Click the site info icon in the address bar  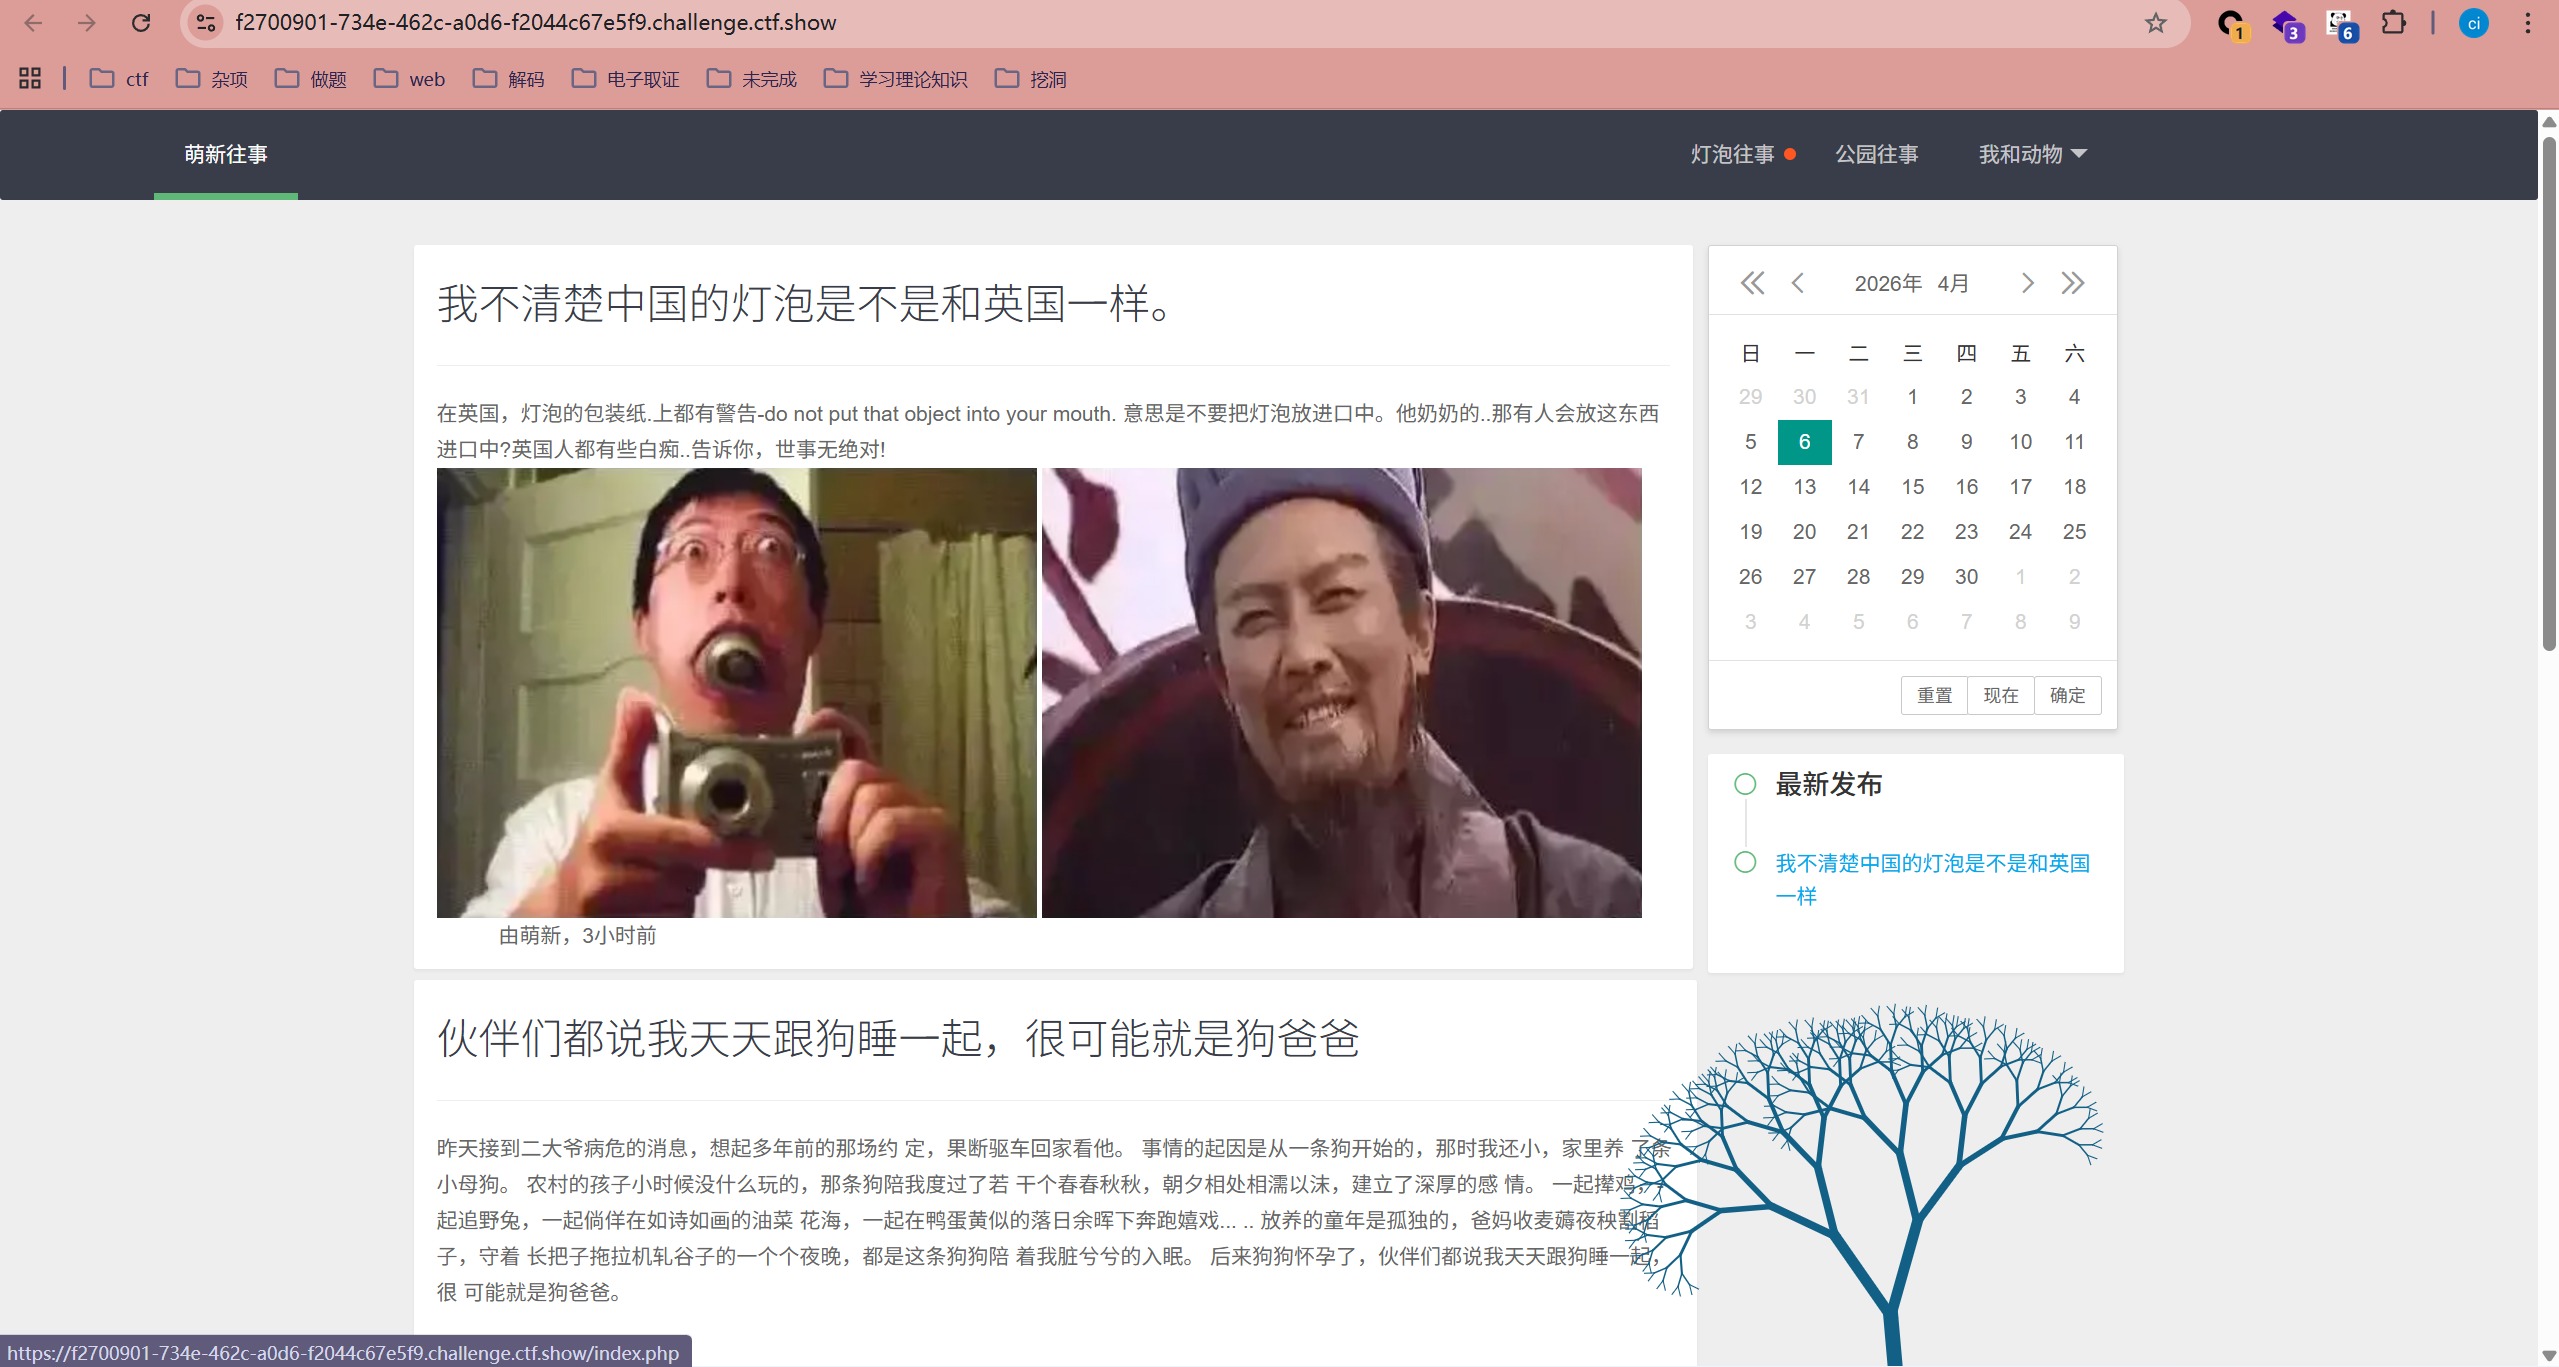click(x=206, y=23)
